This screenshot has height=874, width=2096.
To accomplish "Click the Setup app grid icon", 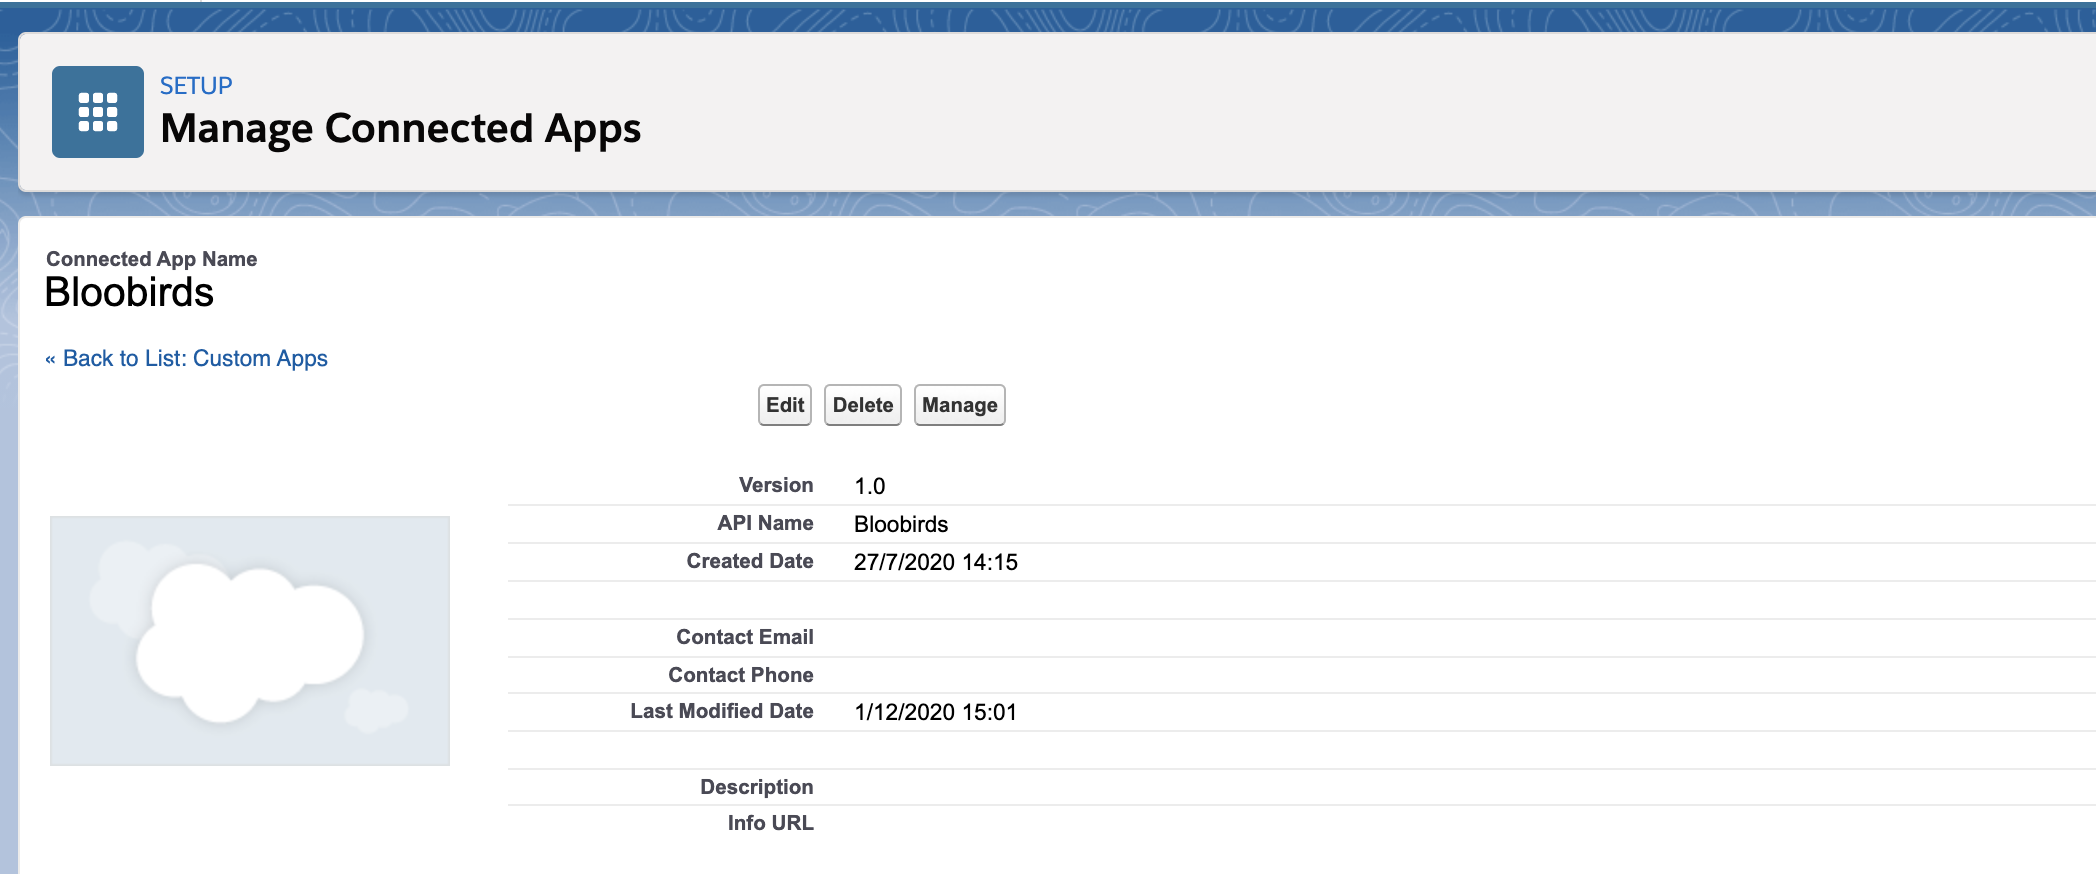I will (98, 112).
